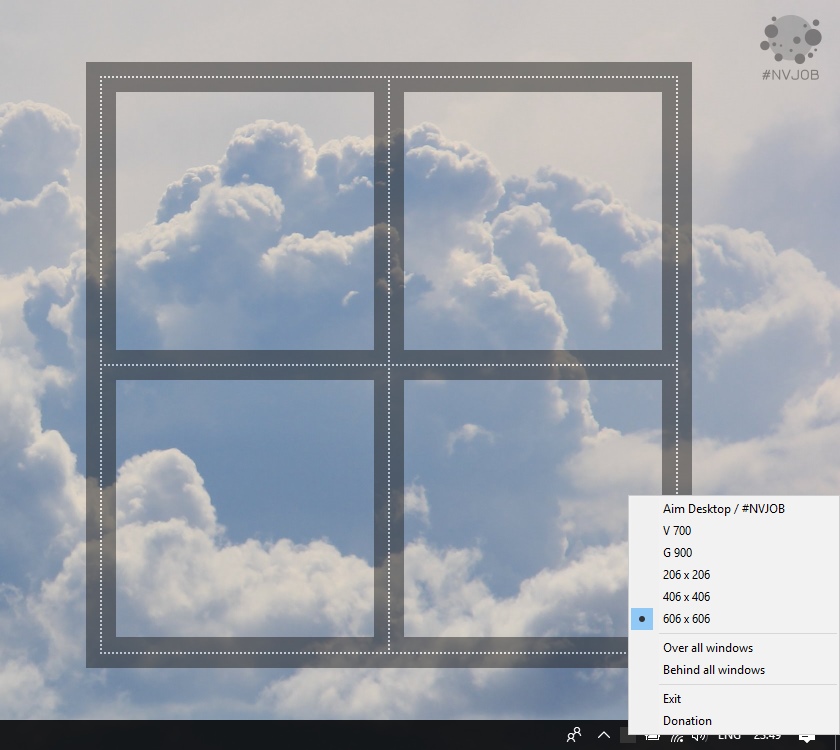Expand the hidden tray icons chevron
Image resolution: width=840 pixels, height=750 pixels.
click(x=604, y=735)
